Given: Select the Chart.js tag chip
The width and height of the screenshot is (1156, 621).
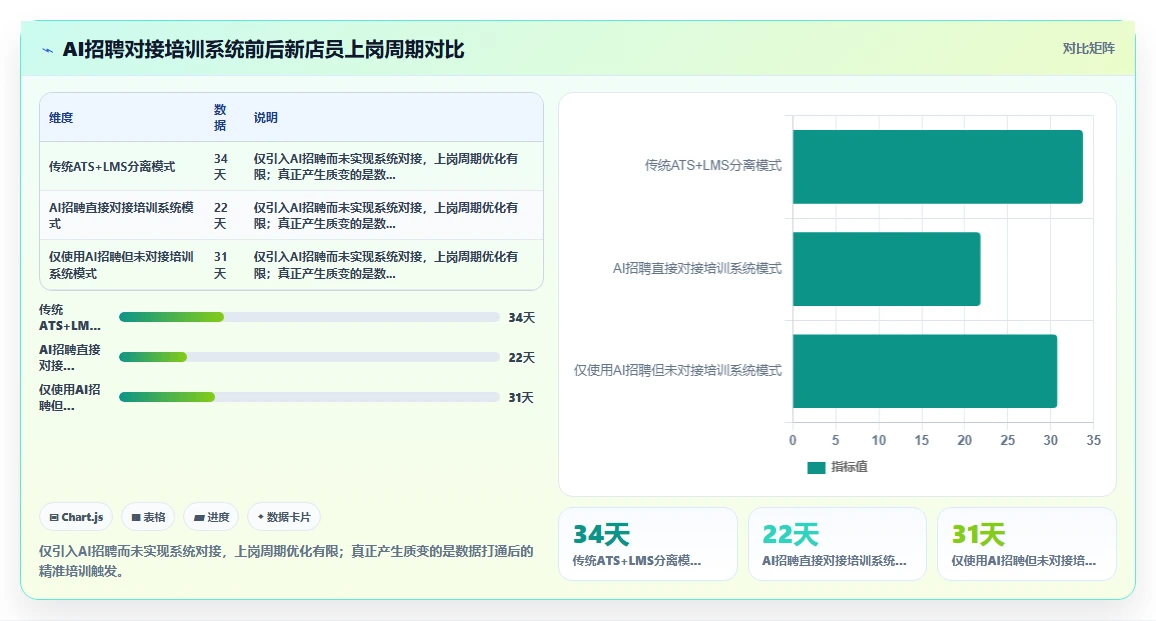Looking at the screenshot, I should click(x=76, y=517).
